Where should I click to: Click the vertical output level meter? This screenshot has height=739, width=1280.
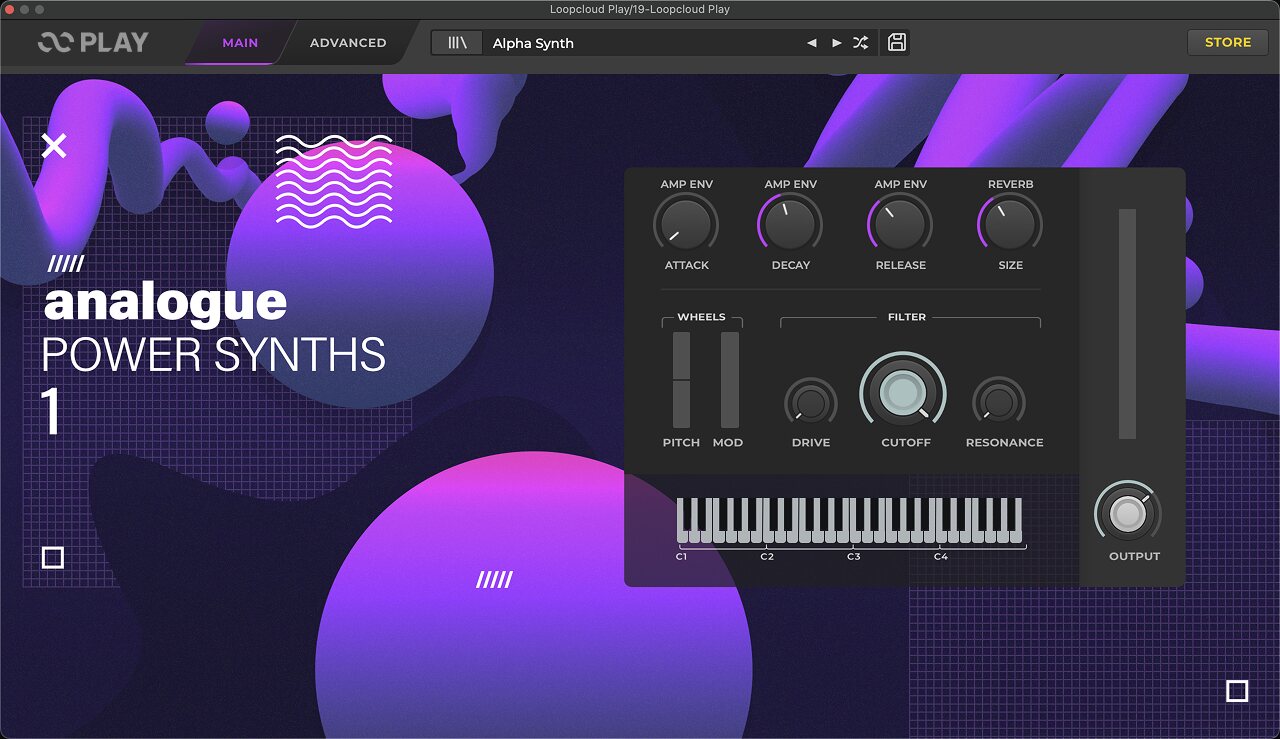[x=1128, y=323]
